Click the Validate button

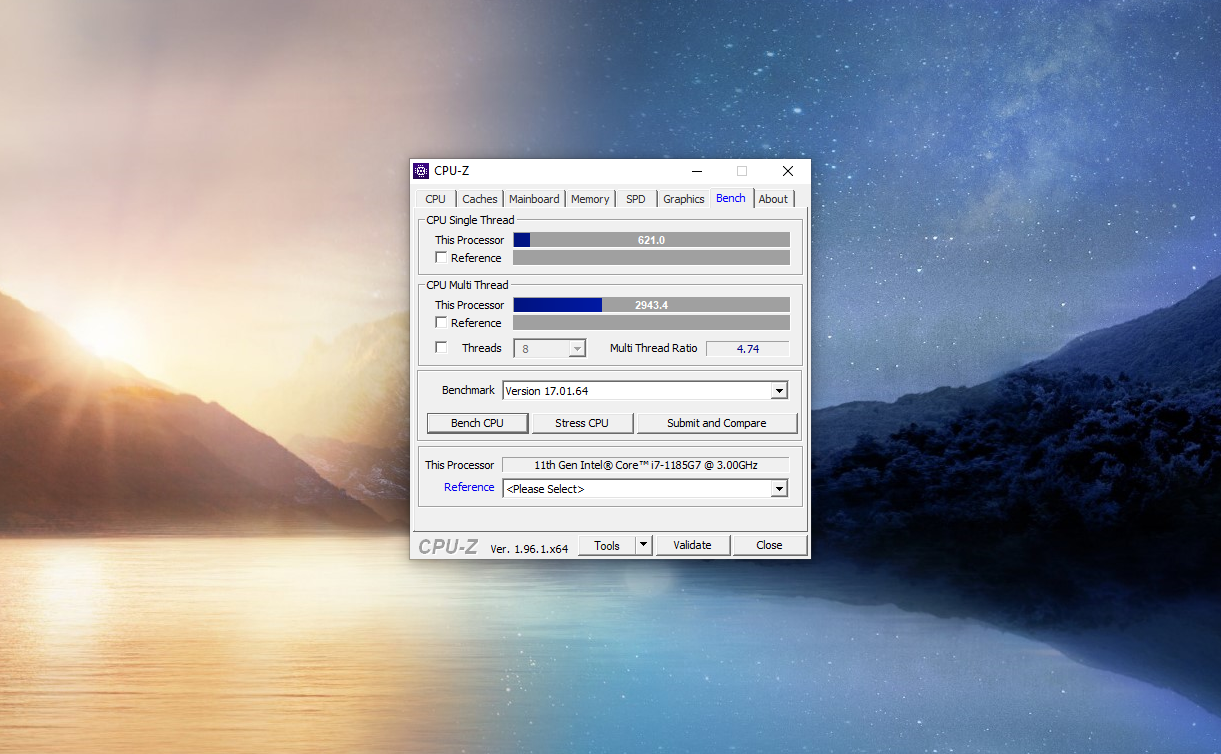click(692, 545)
